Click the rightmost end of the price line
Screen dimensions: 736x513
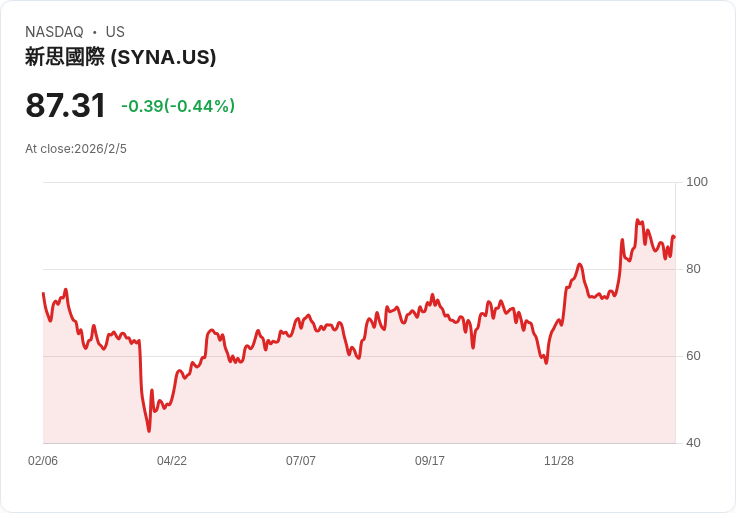[x=674, y=237]
